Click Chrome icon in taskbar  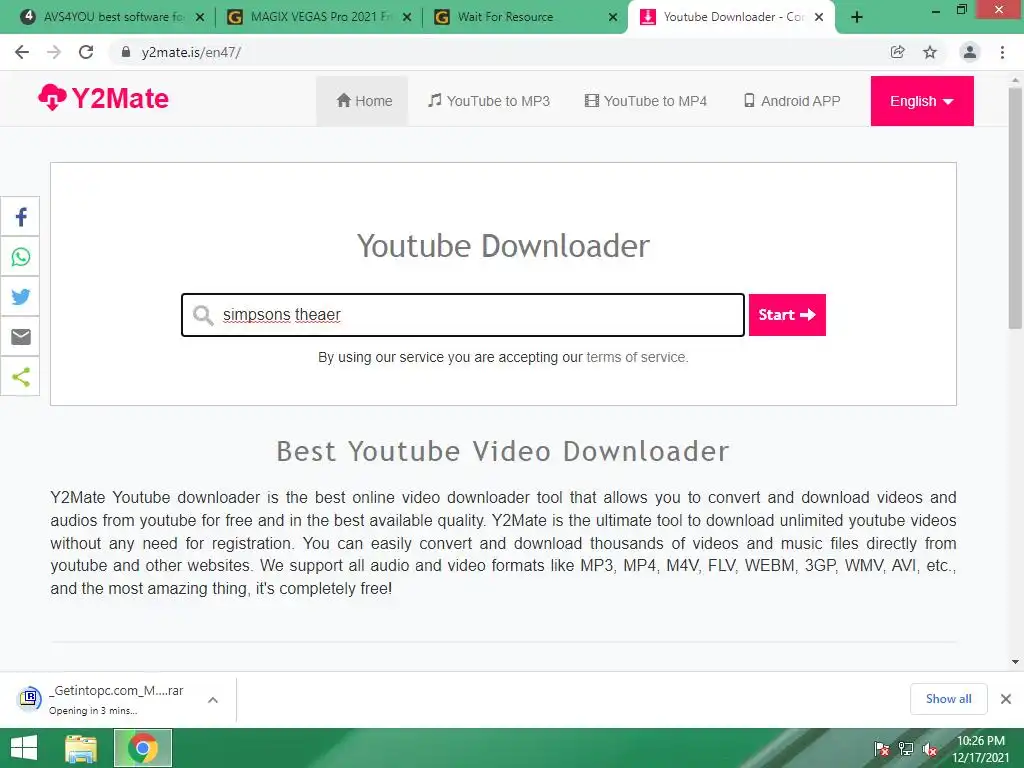pos(142,748)
